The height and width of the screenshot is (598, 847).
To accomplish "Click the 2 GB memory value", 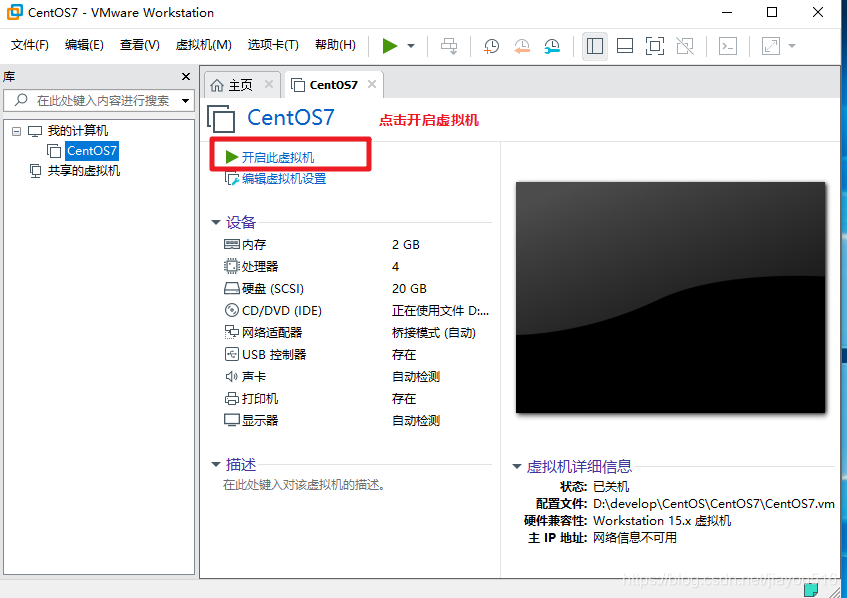I will click(406, 245).
